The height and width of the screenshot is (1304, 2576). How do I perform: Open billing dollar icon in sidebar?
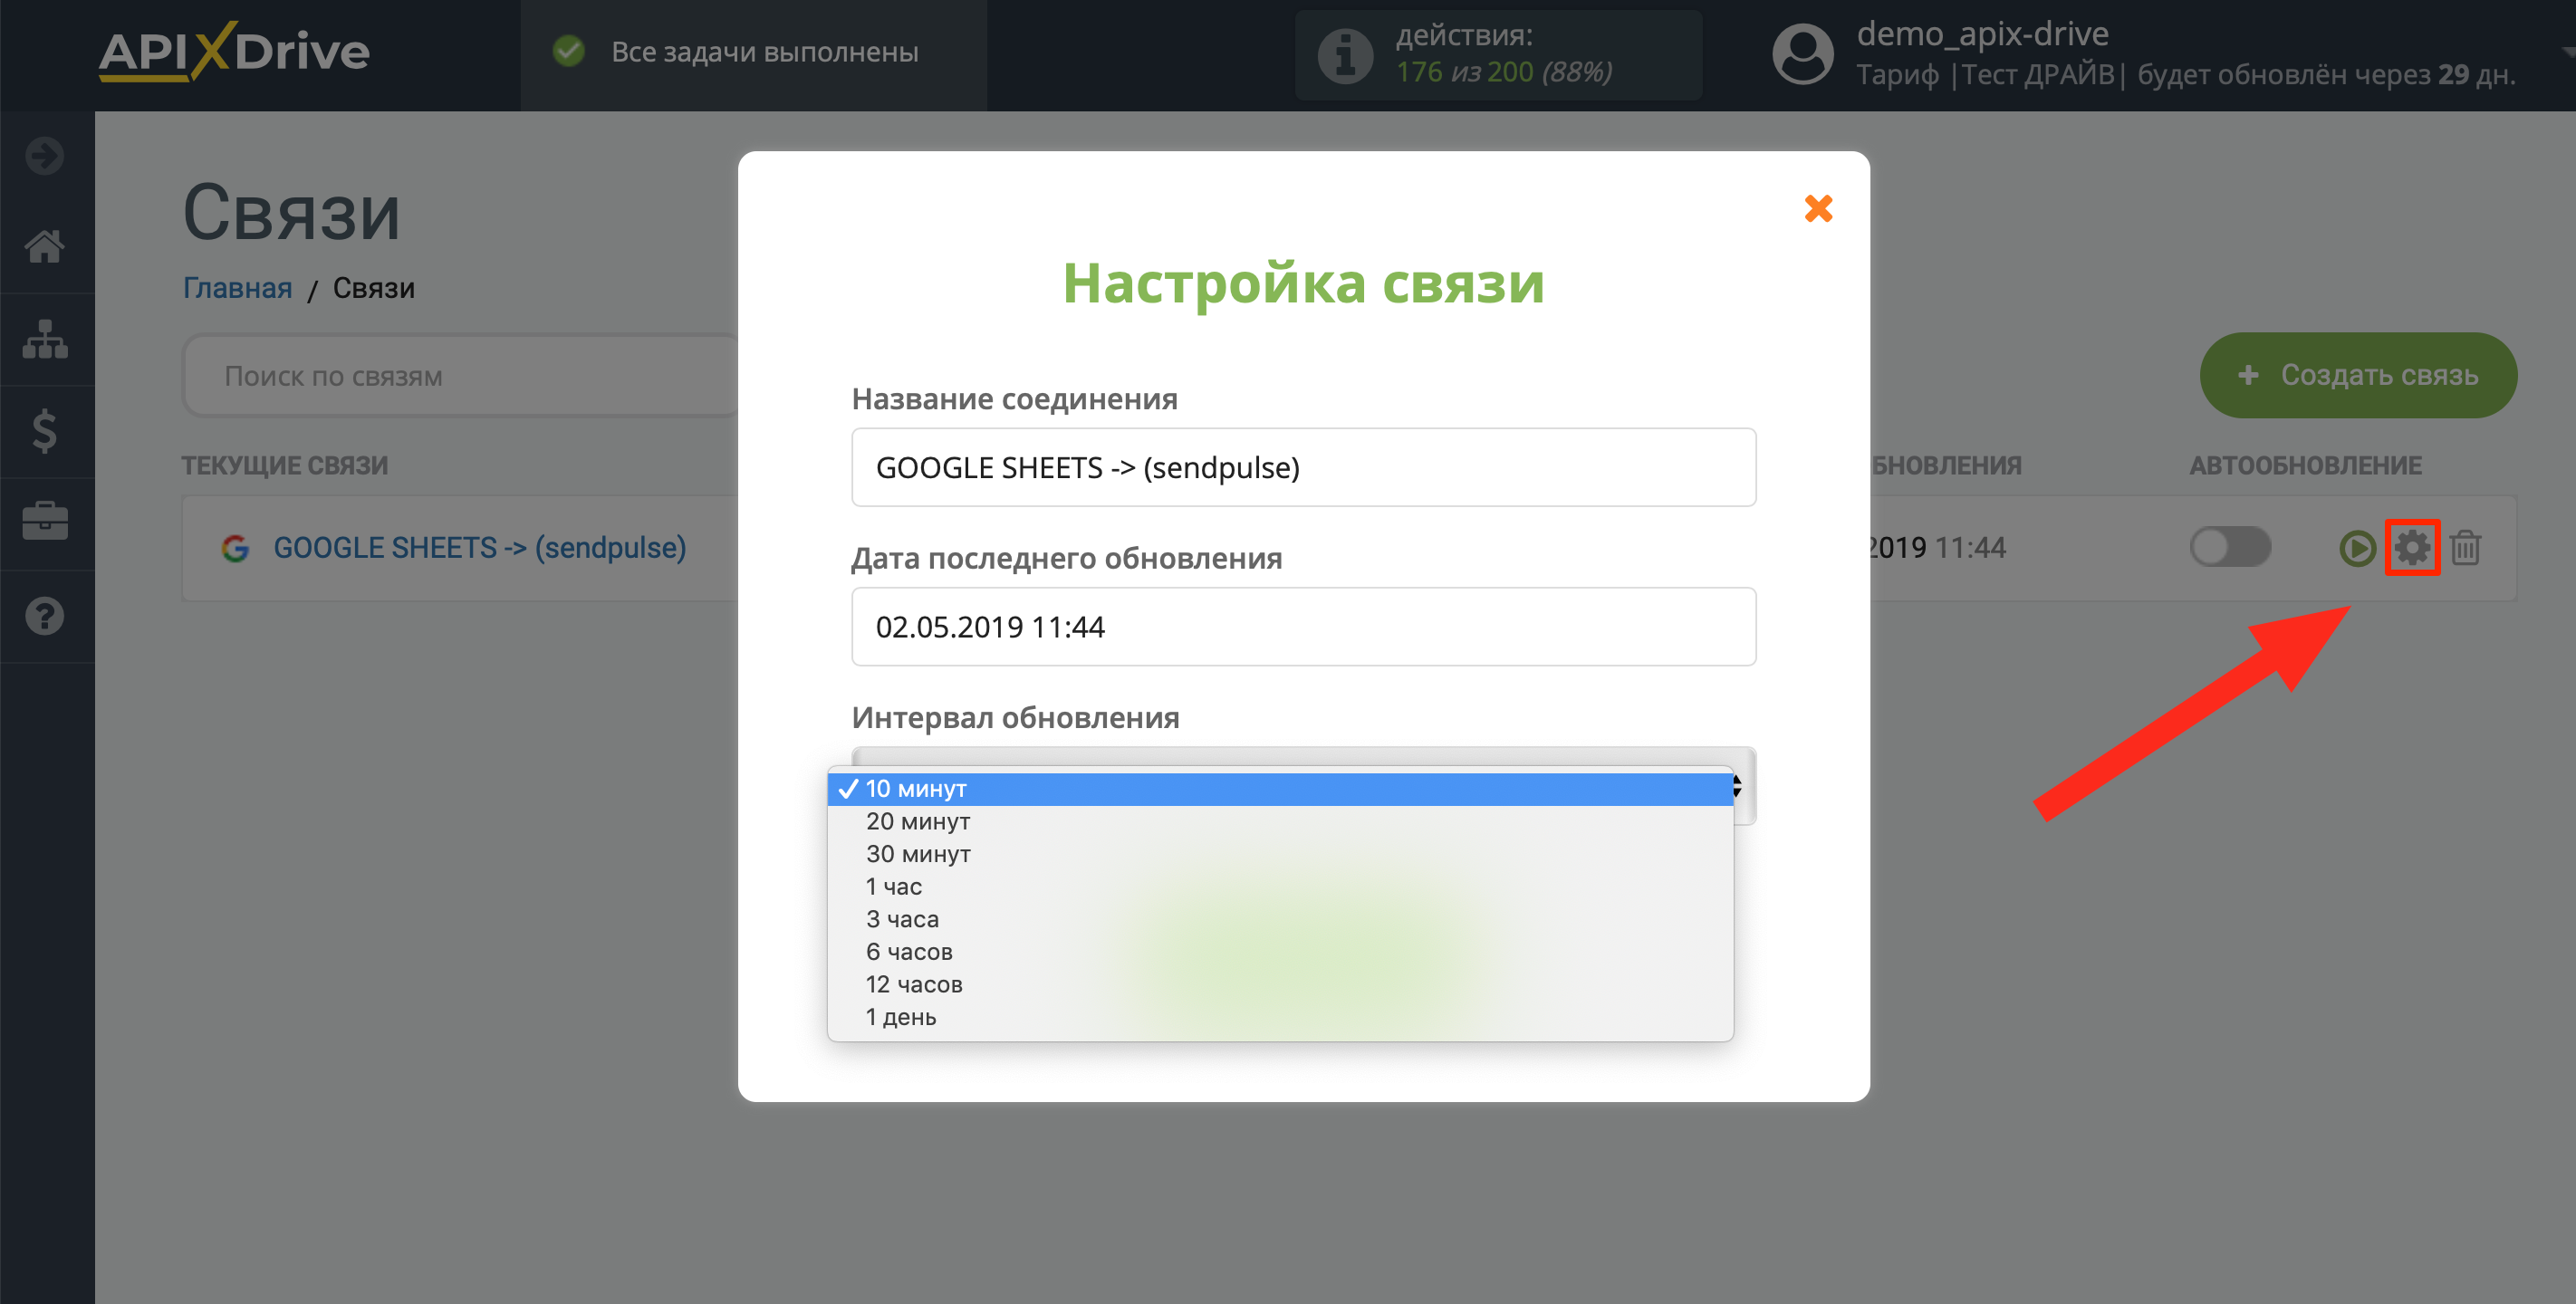coord(45,431)
